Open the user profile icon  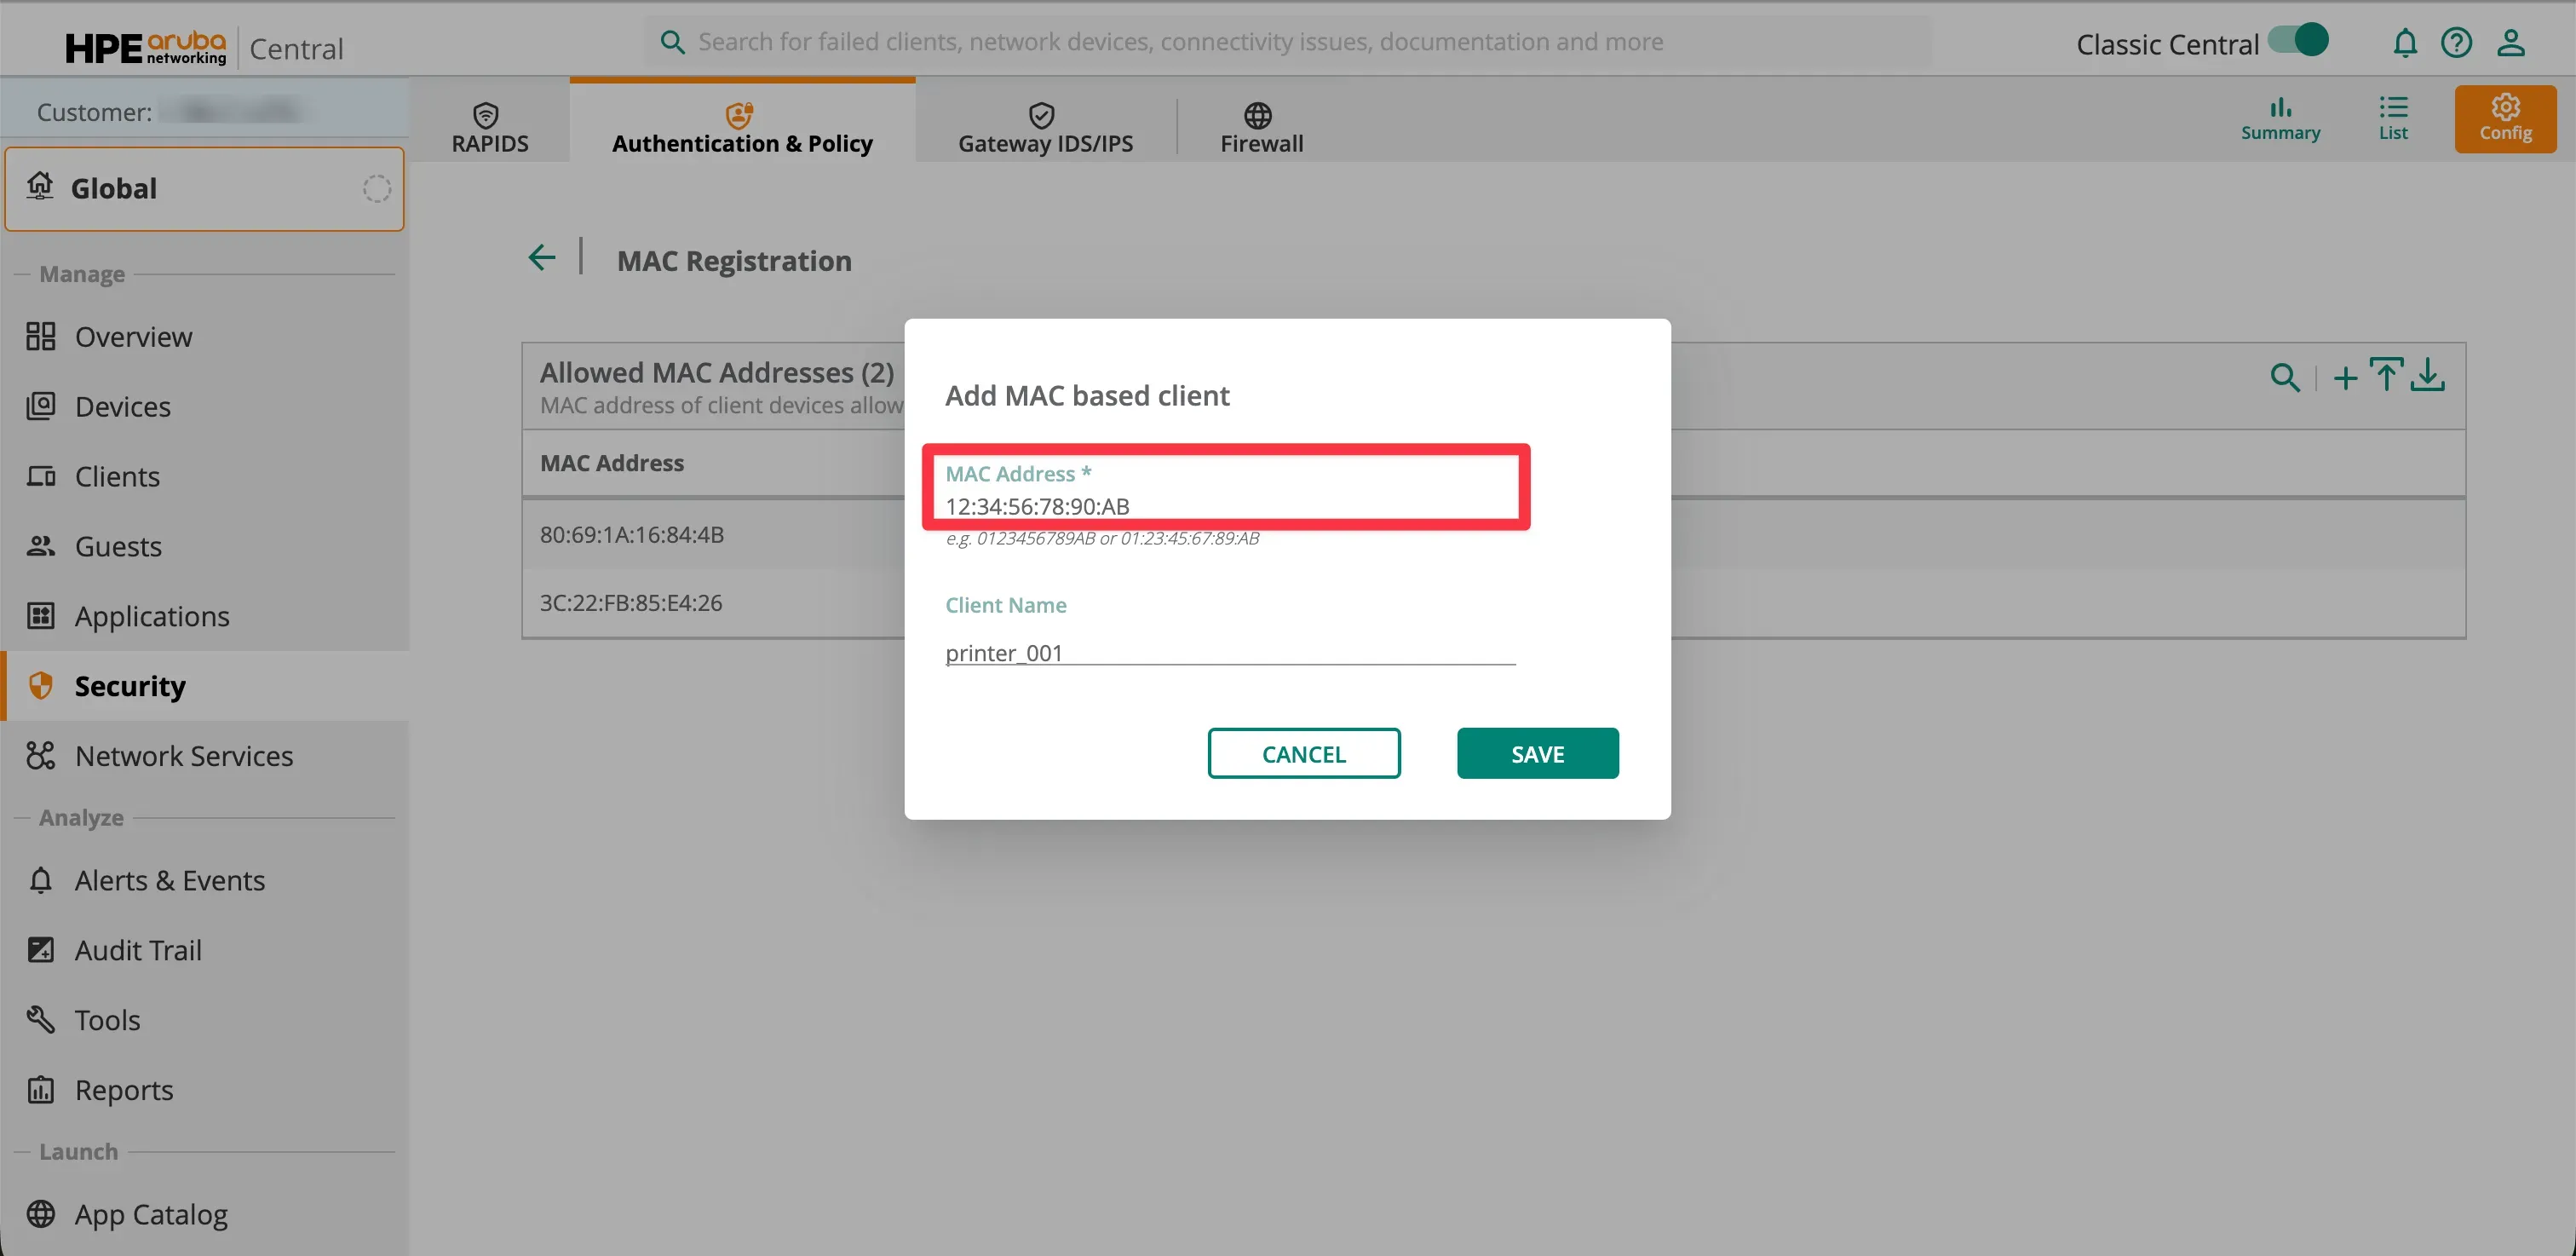[x=2511, y=43]
